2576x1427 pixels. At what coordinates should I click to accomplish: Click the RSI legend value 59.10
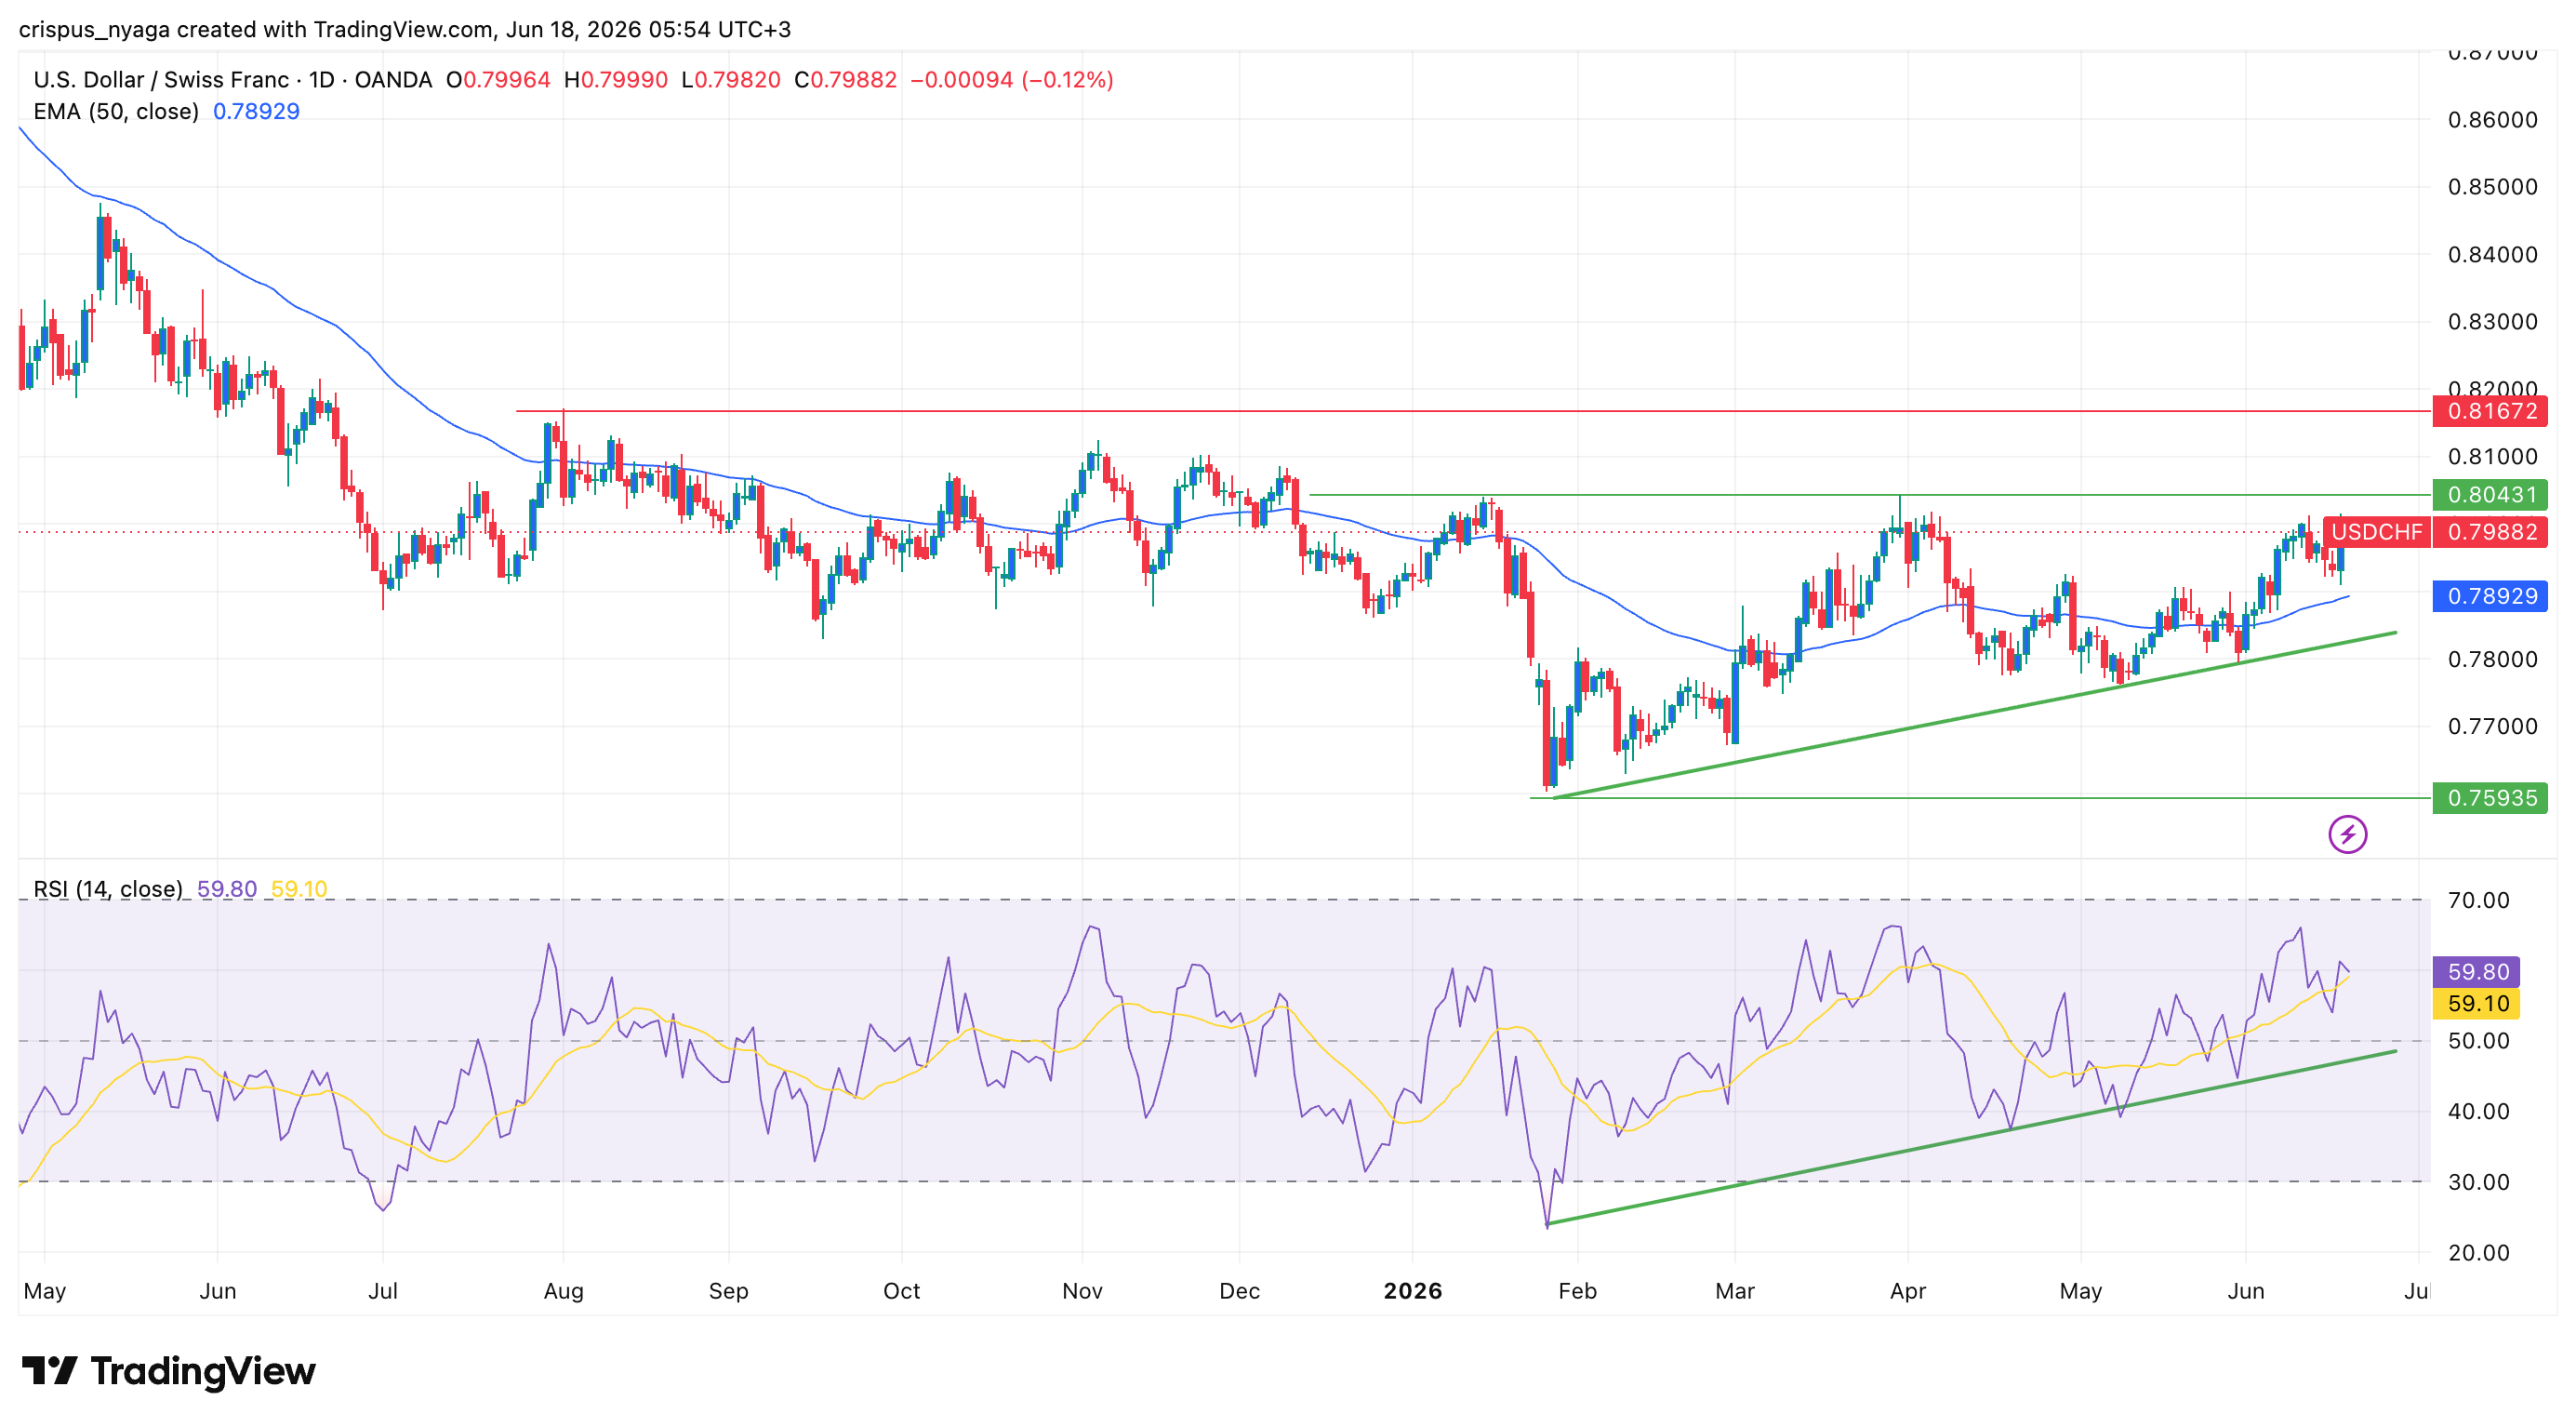[x=299, y=889]
